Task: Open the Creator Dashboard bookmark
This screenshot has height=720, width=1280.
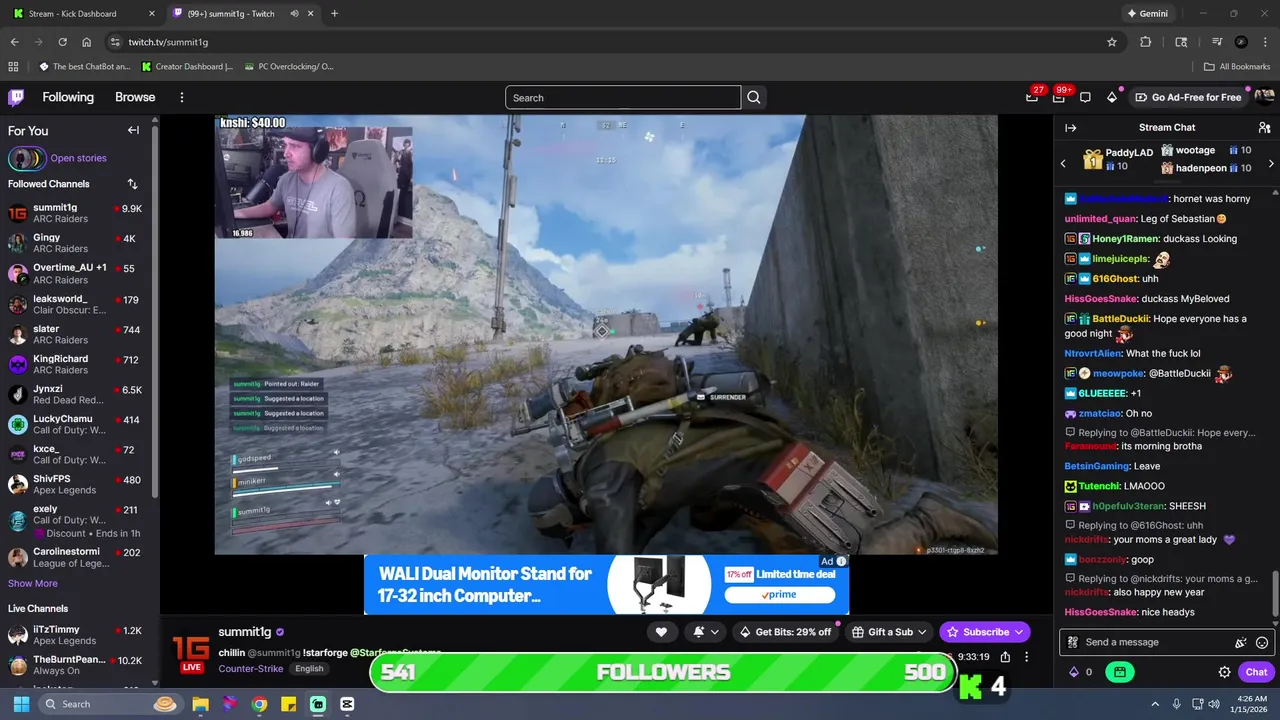Action: [187, 67]
